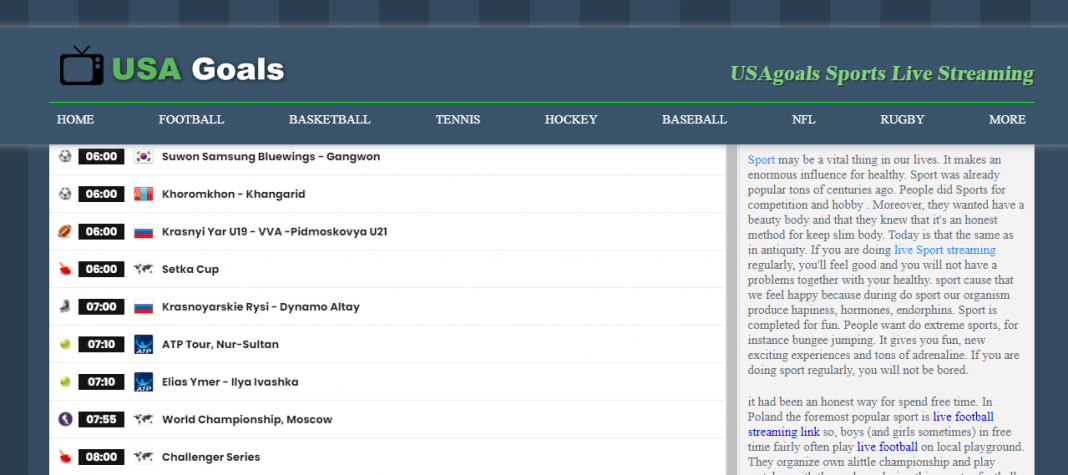1068x475 pixels.
Task: Open the HOME menu item
Action: tap(75, 119)
